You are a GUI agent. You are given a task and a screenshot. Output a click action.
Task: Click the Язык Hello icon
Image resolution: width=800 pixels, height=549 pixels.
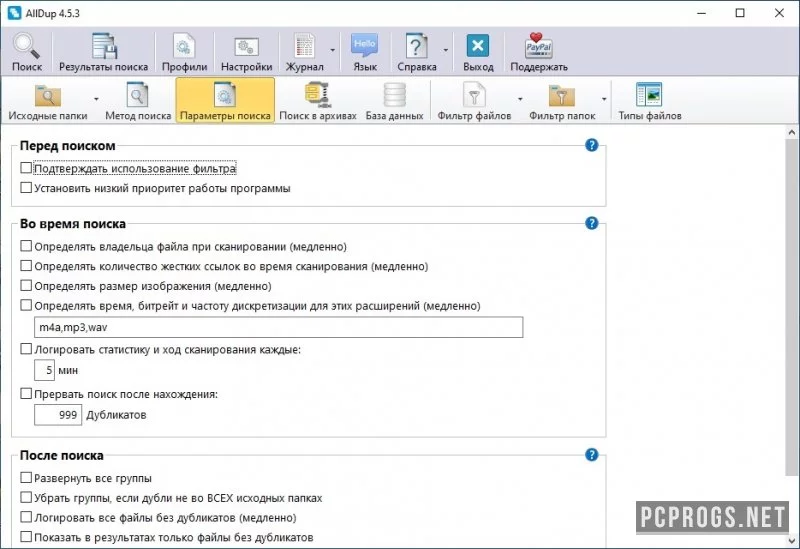click(365, 46)
